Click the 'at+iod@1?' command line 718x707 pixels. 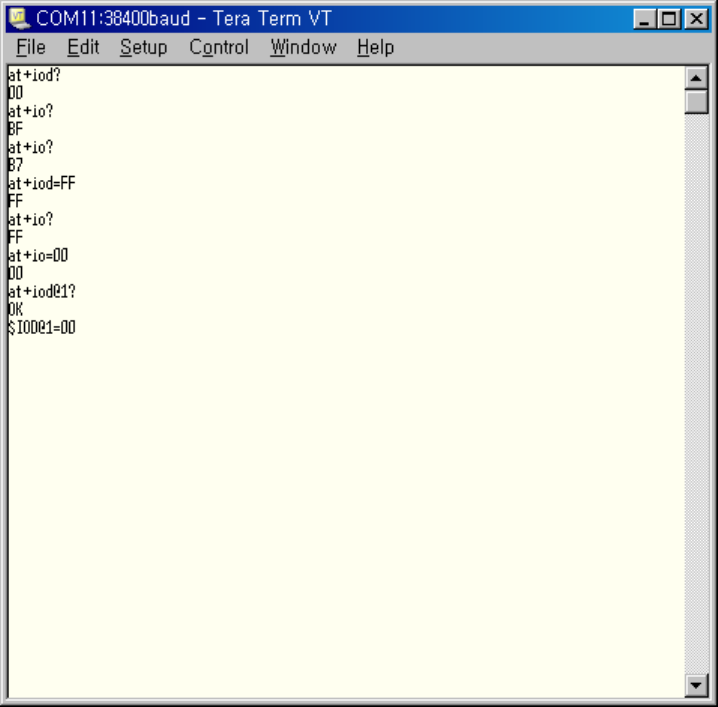pos(42,292)
